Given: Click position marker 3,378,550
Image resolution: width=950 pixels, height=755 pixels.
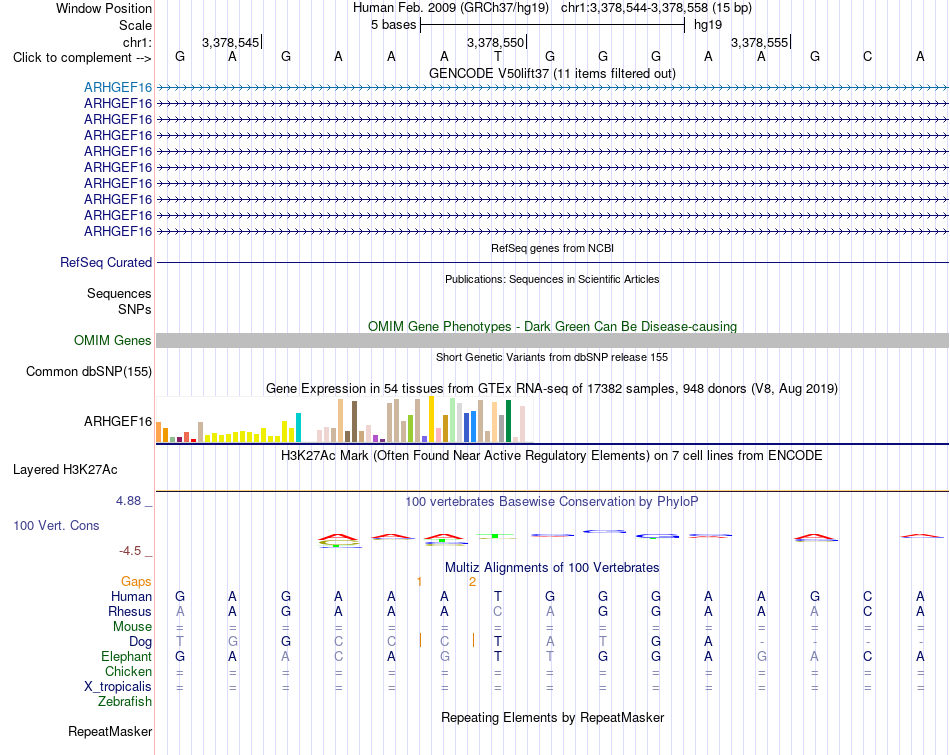Looking at the screenshot, I should 496,42.
